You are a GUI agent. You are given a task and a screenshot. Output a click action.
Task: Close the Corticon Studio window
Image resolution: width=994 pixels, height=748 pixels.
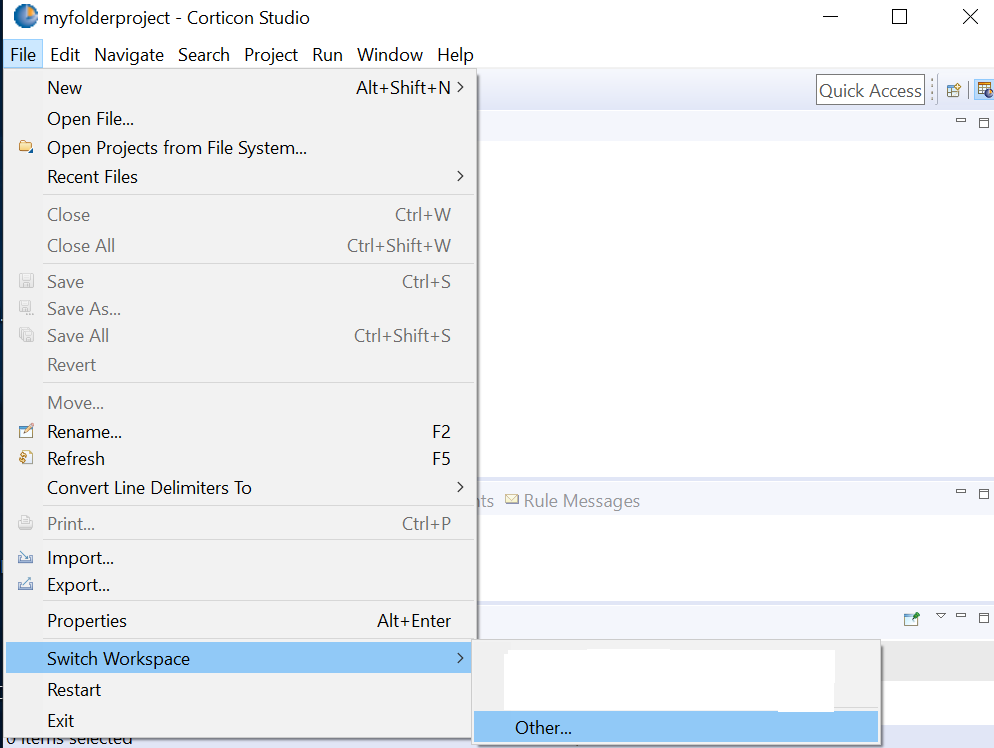click(x=970, y=16)
